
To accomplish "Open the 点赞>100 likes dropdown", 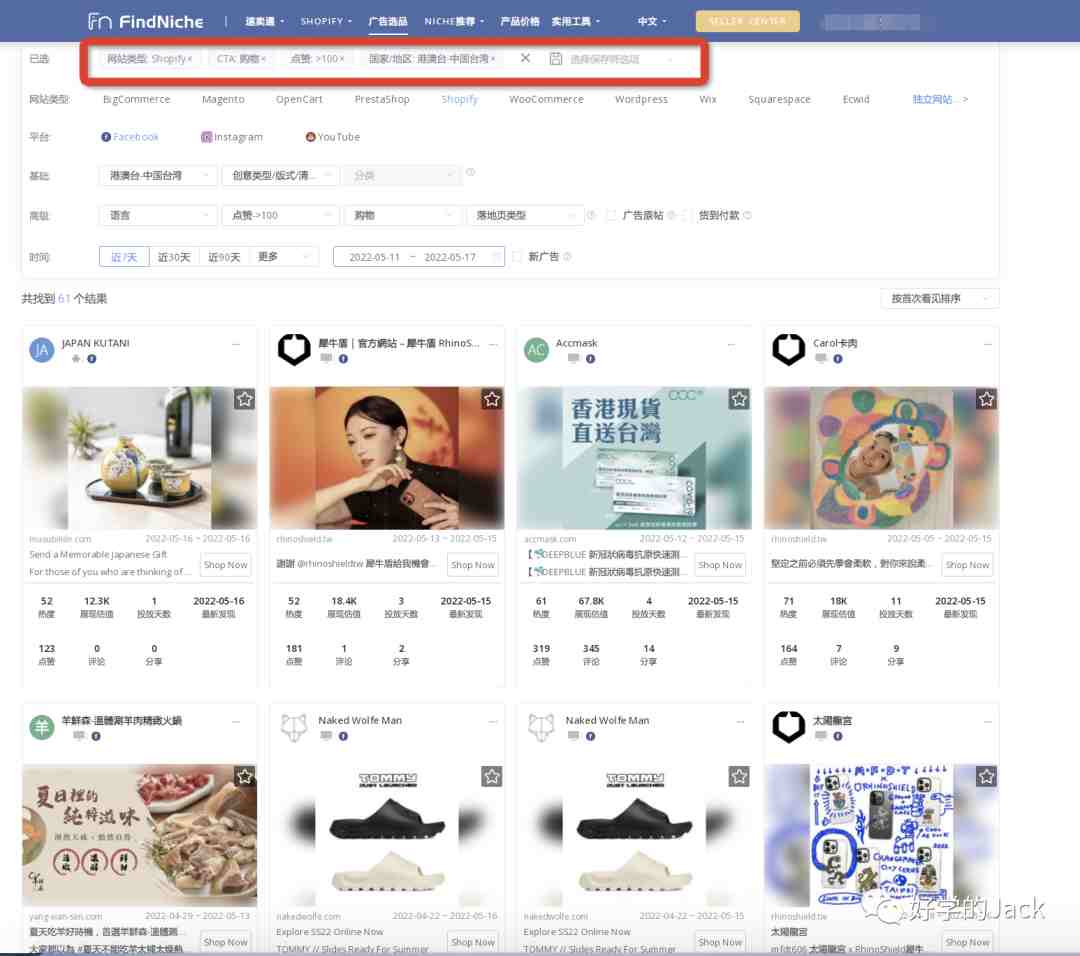I will coord(280,216).
